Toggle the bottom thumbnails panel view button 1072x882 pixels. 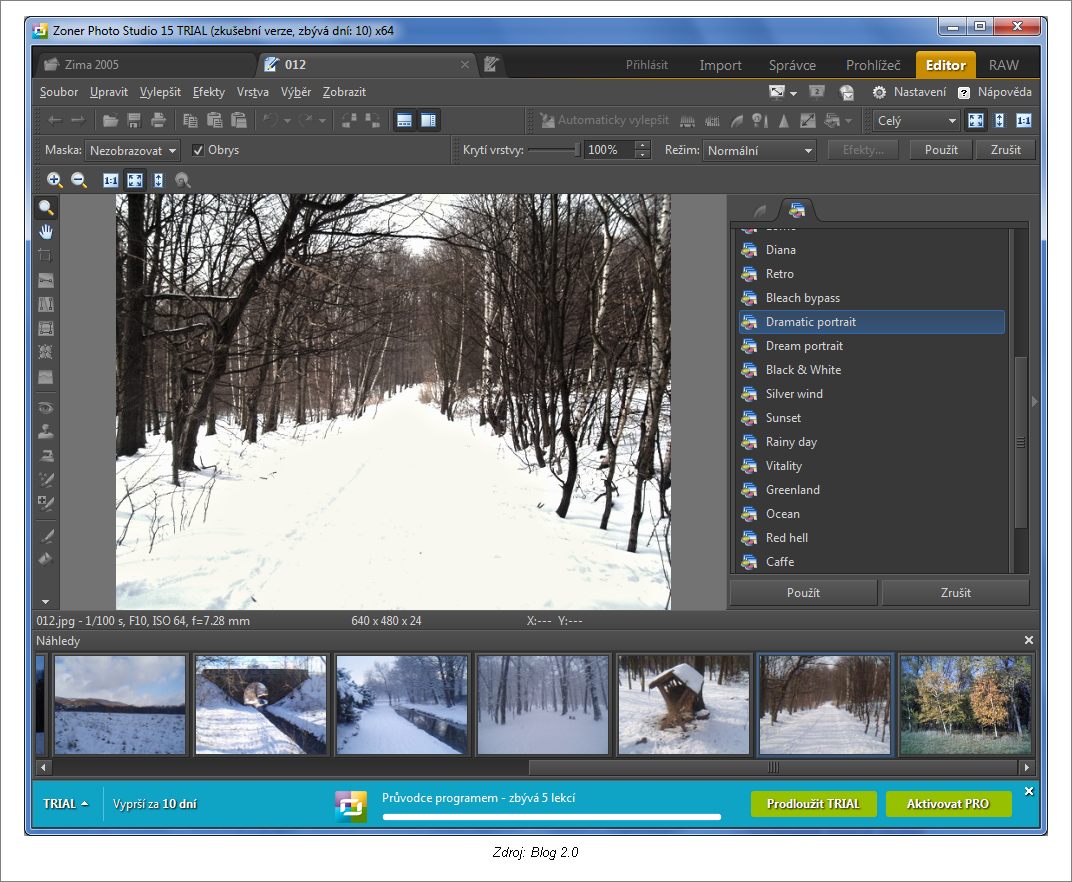click(x=405, y=121)
